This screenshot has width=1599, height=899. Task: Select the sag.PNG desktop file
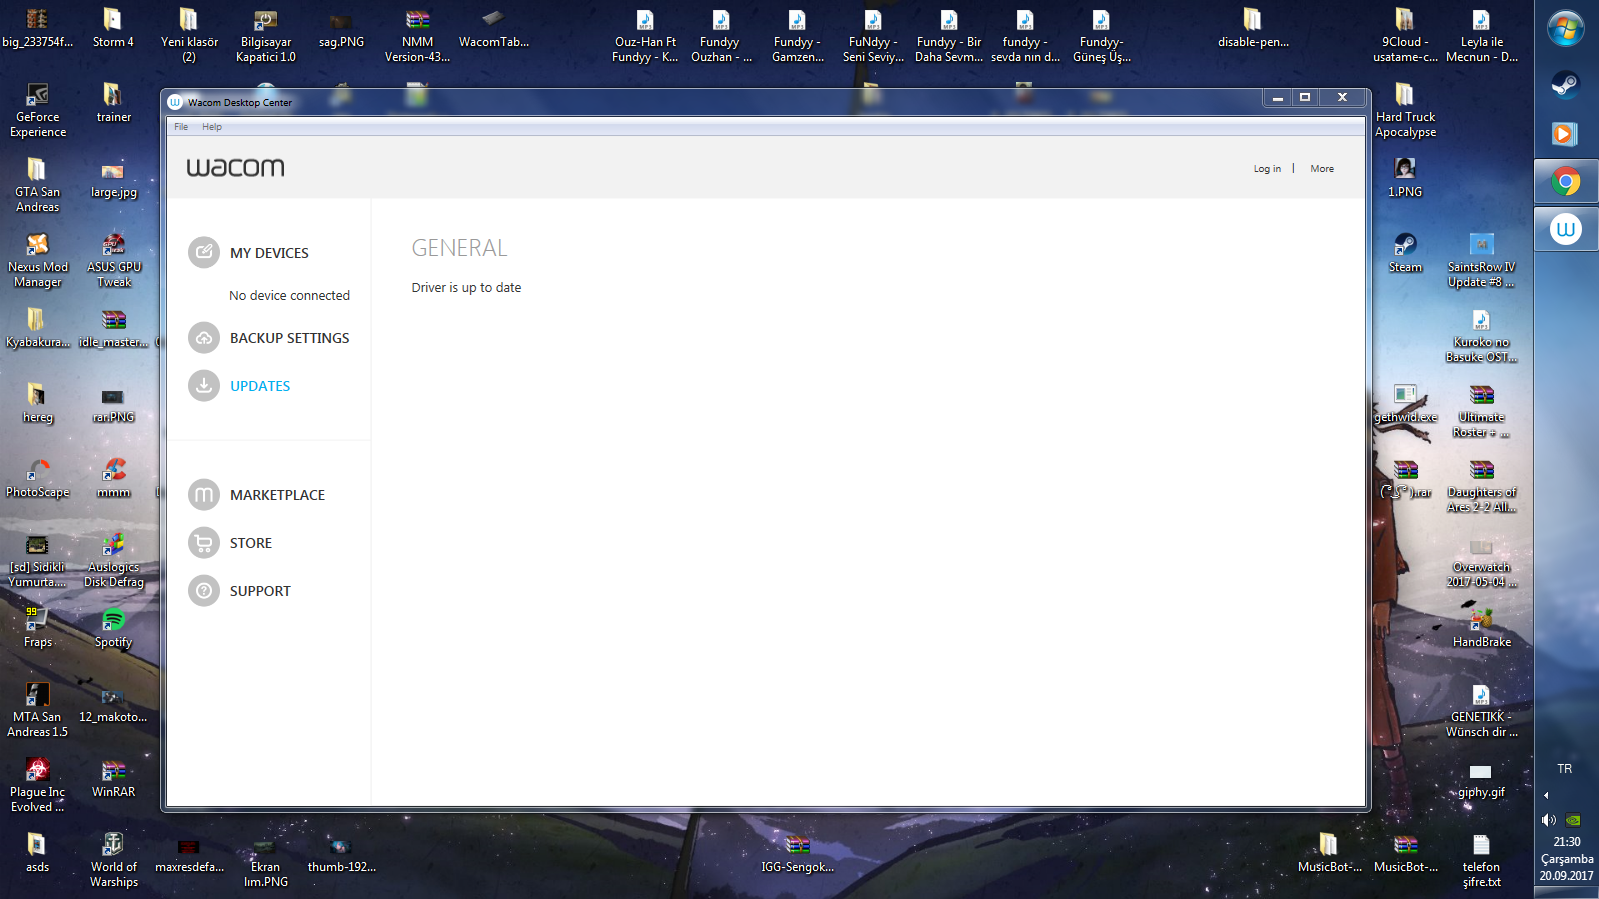point(341,28)
